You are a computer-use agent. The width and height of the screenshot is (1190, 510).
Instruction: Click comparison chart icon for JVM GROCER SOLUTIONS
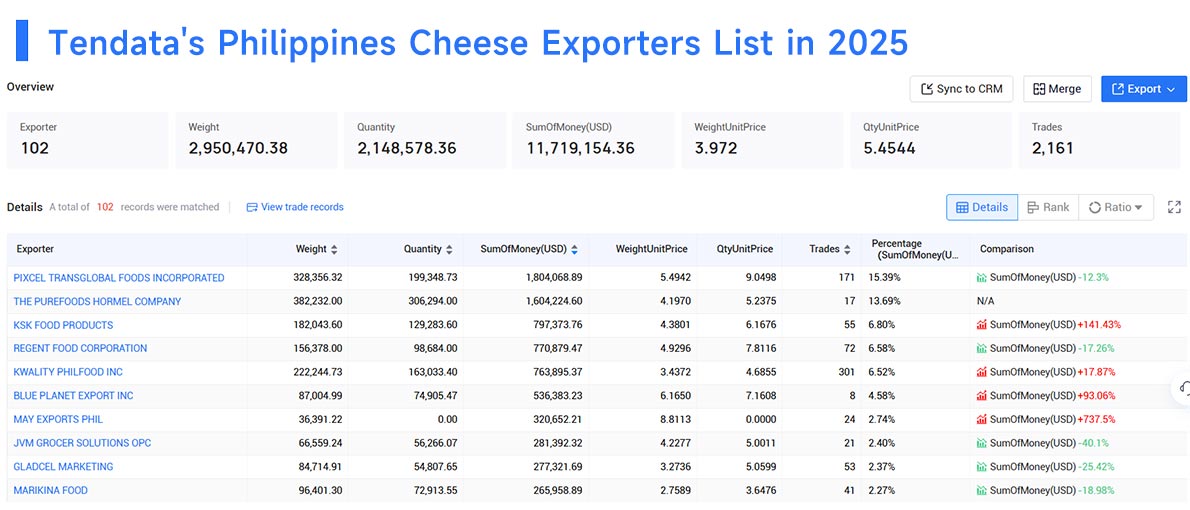click(x=982, y=443)
